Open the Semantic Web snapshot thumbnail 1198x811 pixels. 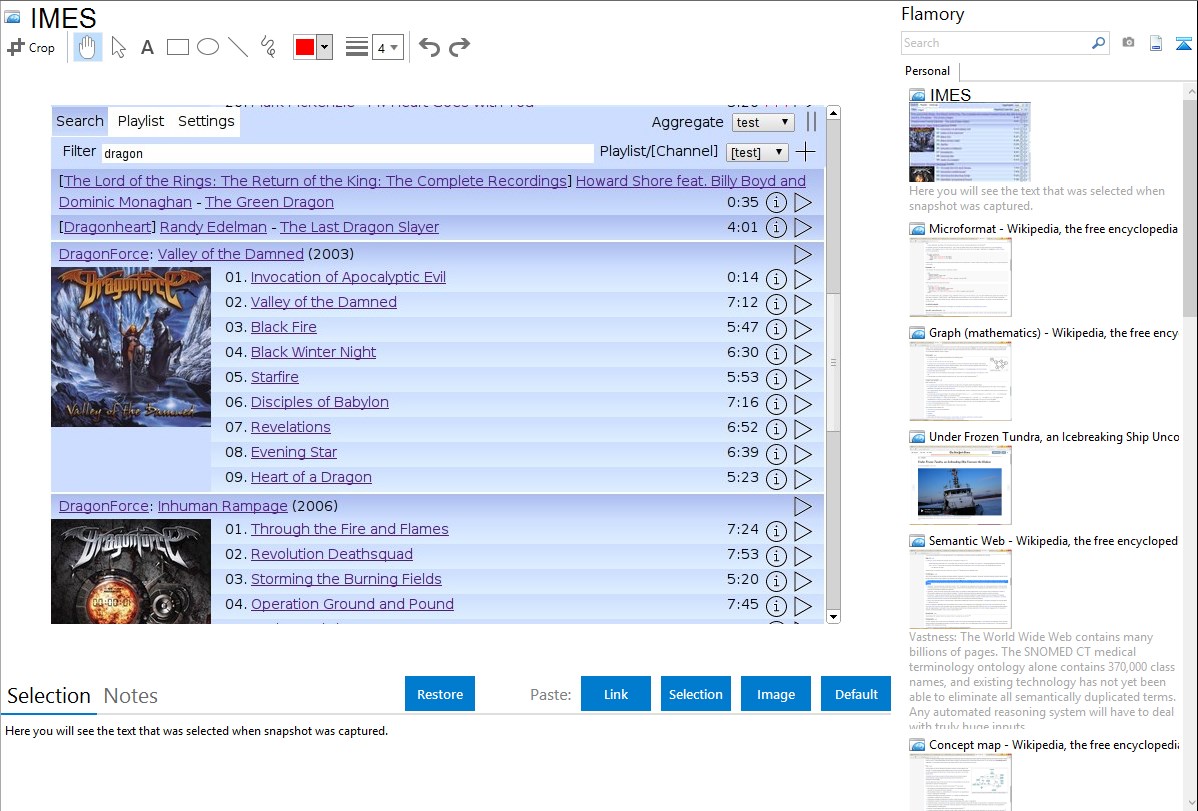point(960,589)
